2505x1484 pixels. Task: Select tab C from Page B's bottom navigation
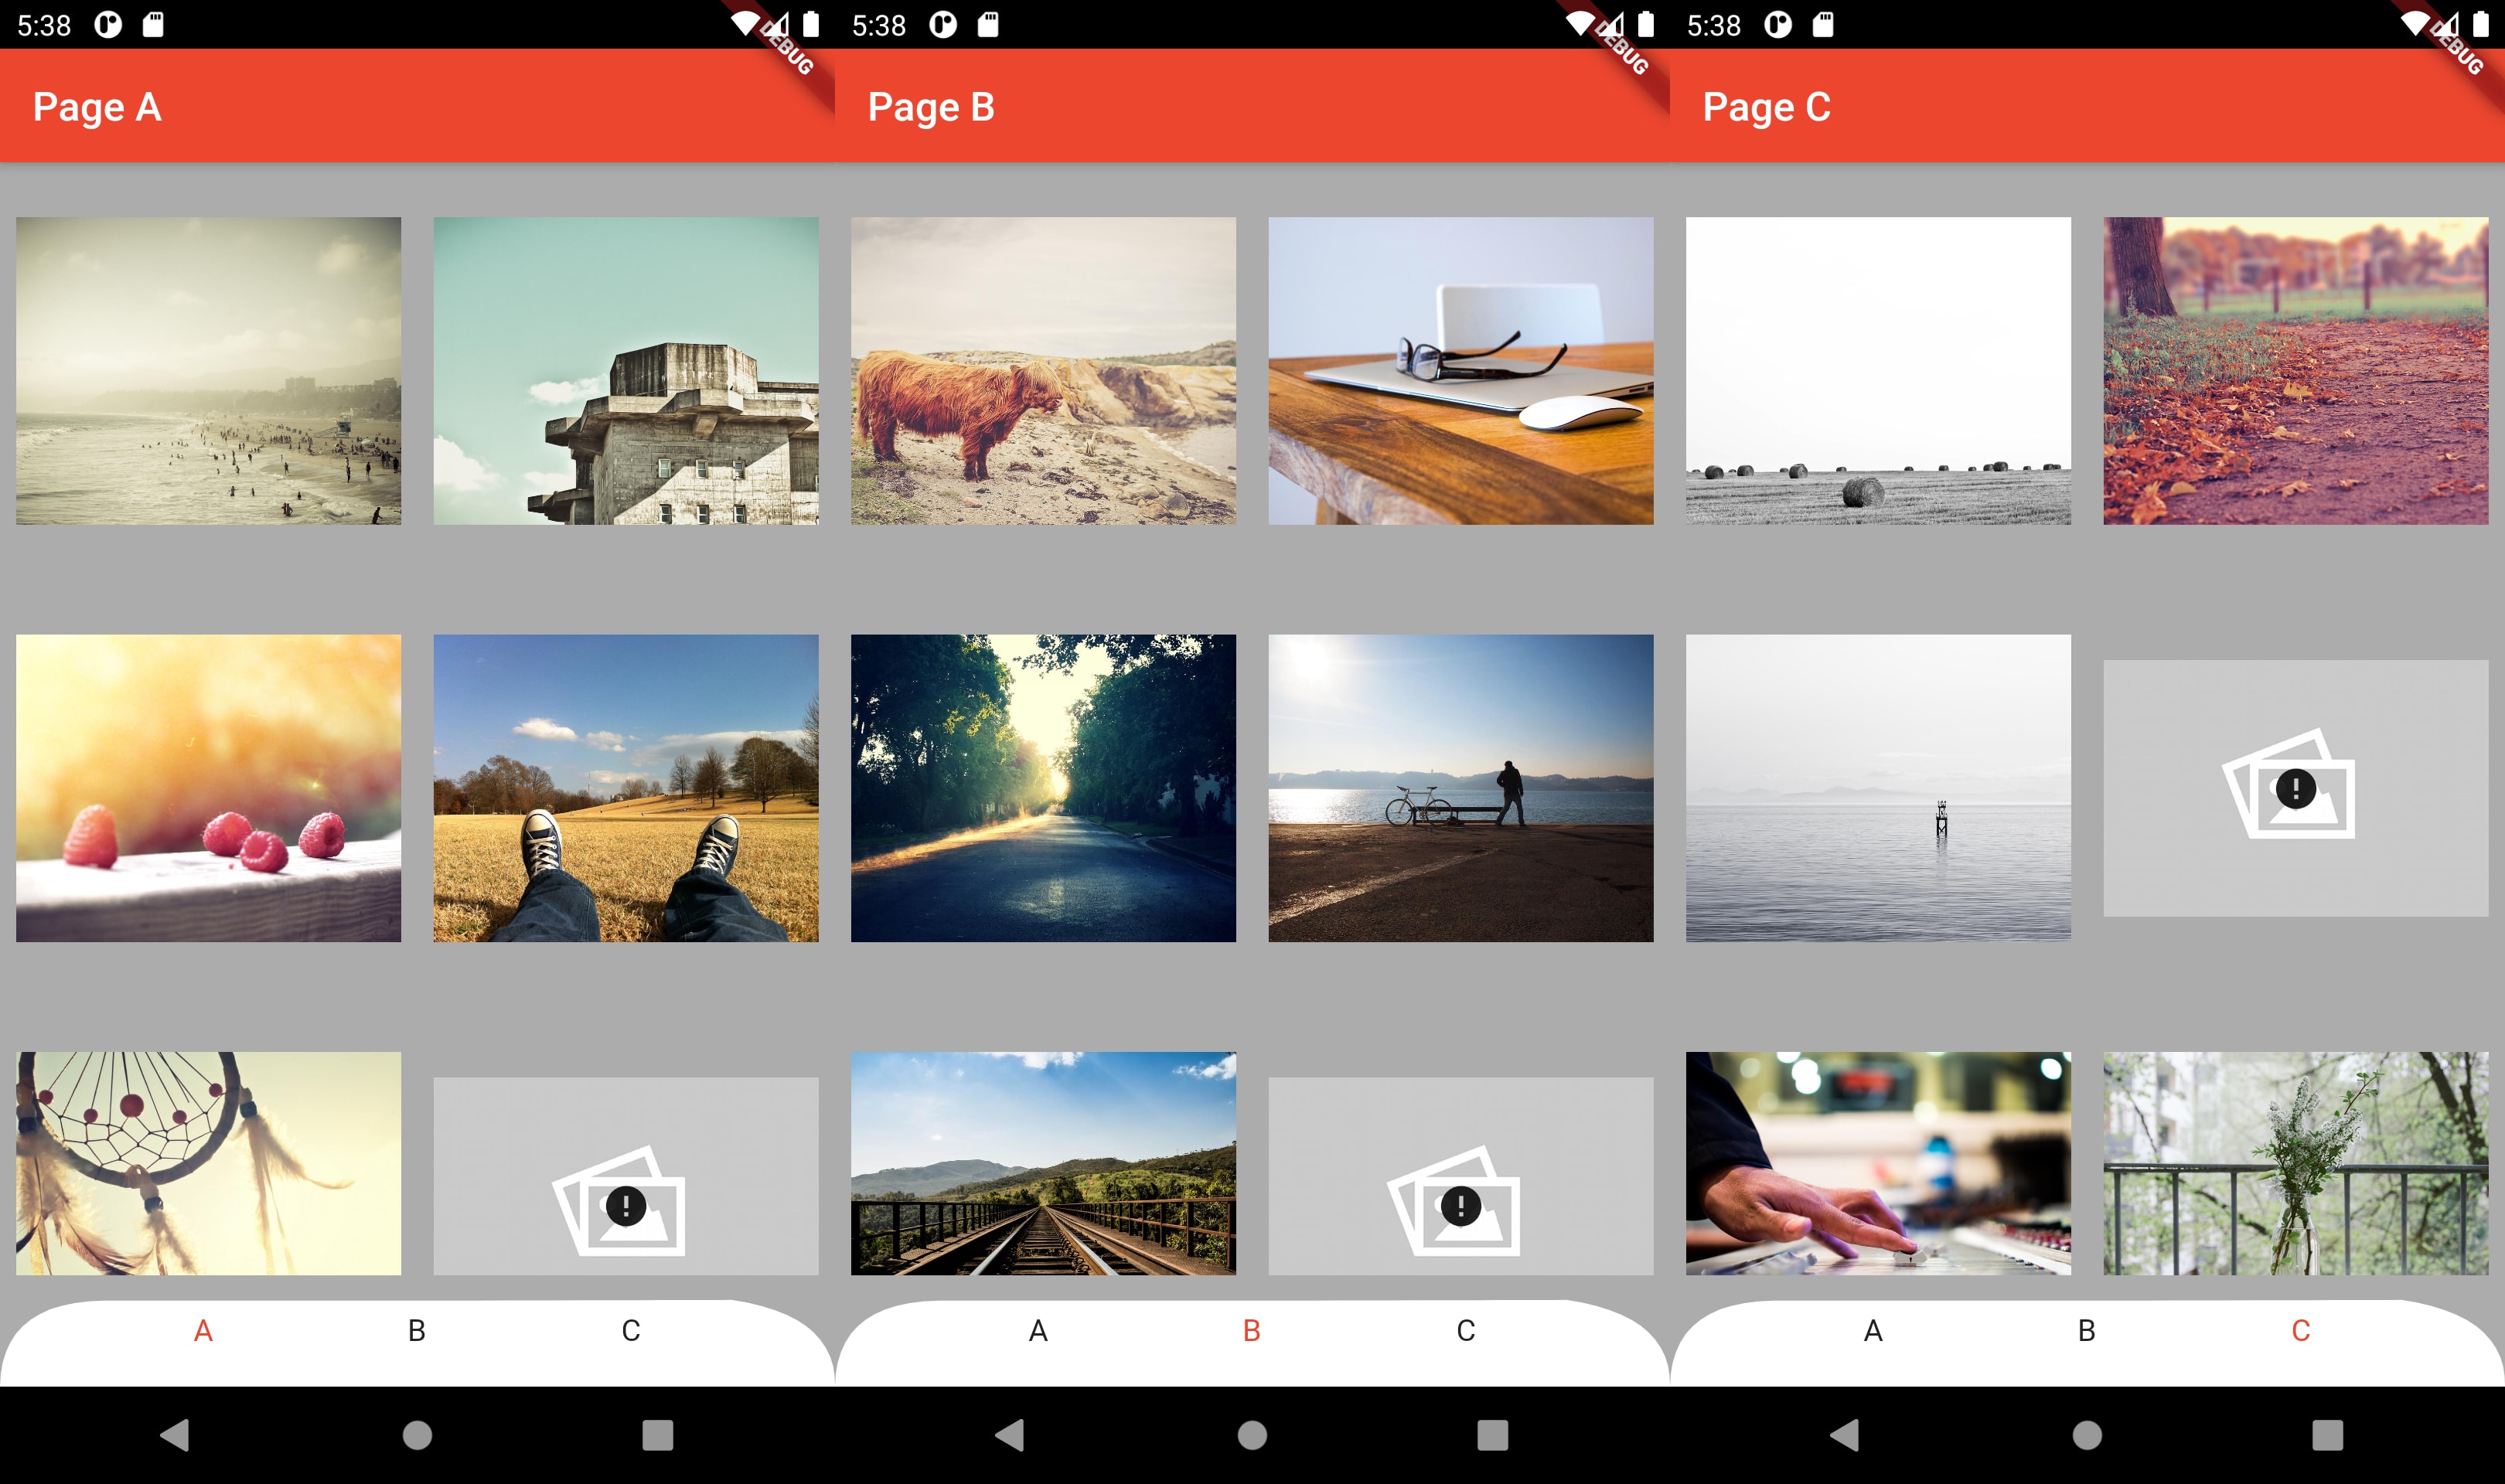[1466, 1330]
